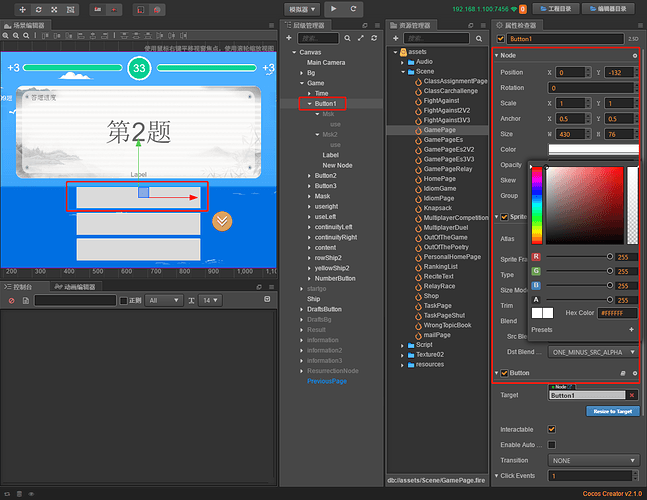Open the Transition NONE dropdown
This screenshot has height=500, width=647.
(x=593, y=460)
